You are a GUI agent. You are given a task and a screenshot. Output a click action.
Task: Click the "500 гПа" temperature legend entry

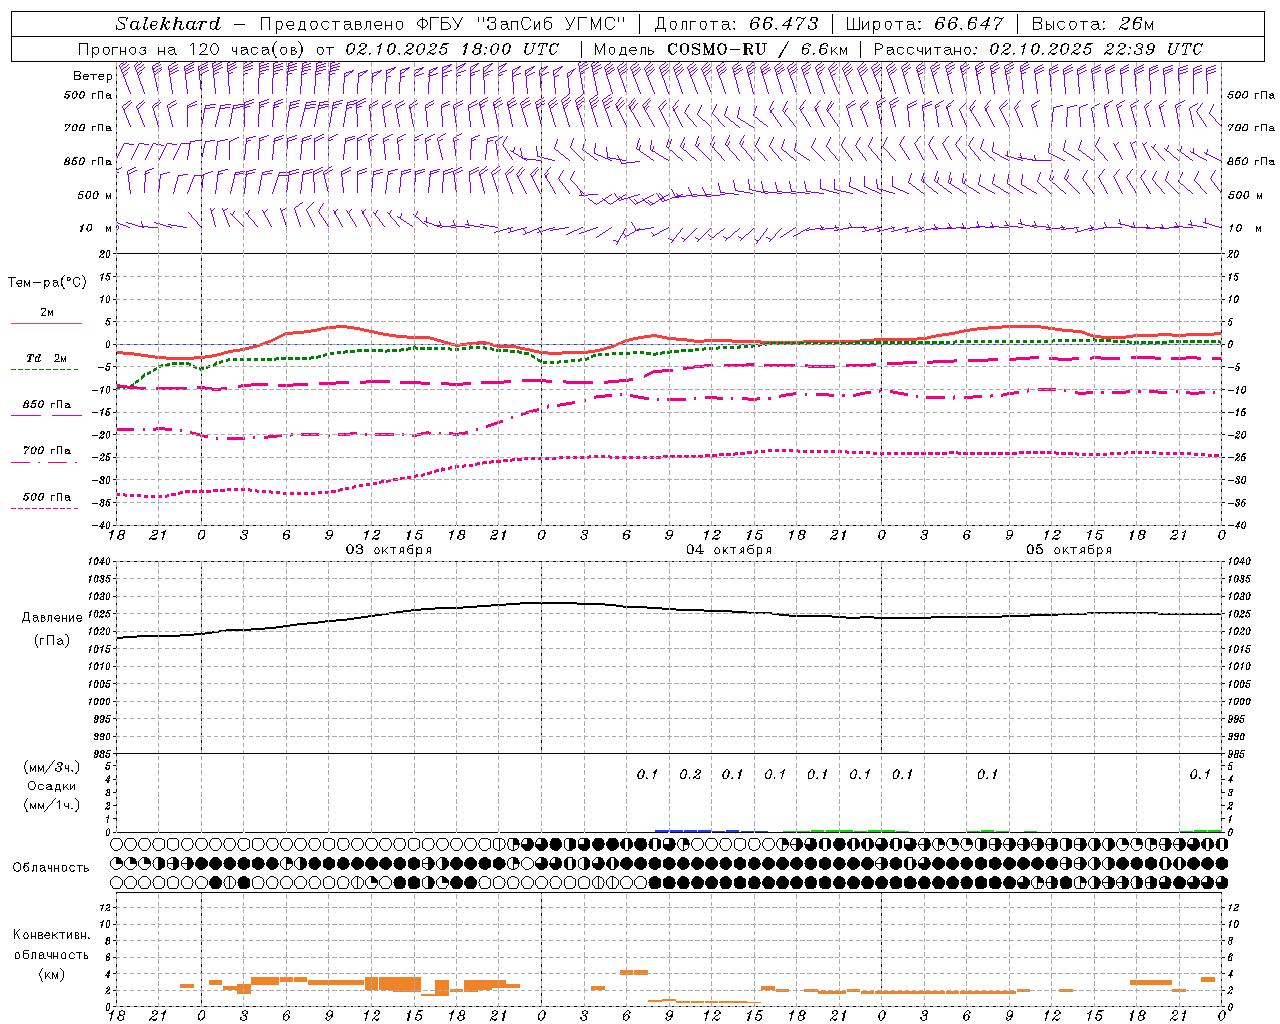pos(47,497)
